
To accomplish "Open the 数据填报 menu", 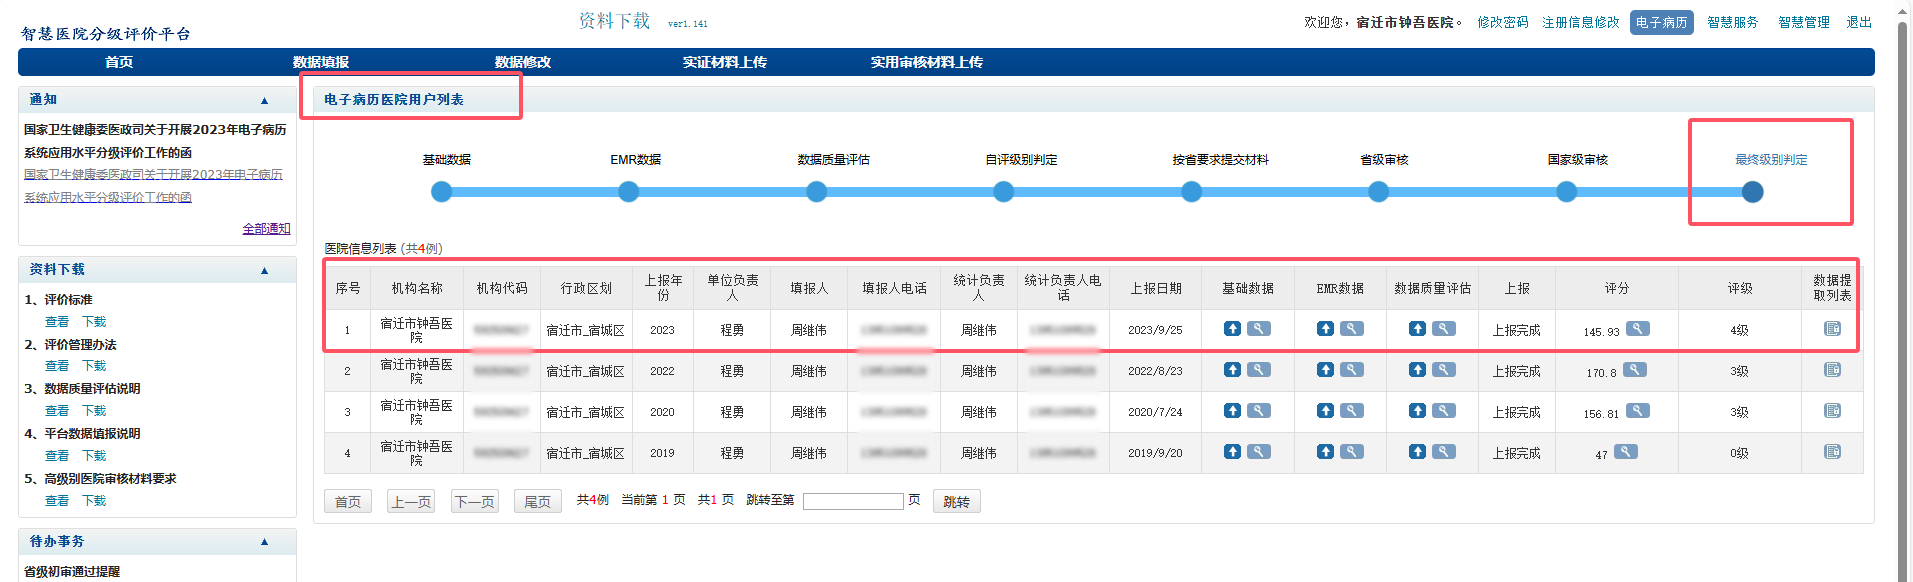I will point(320,62).
